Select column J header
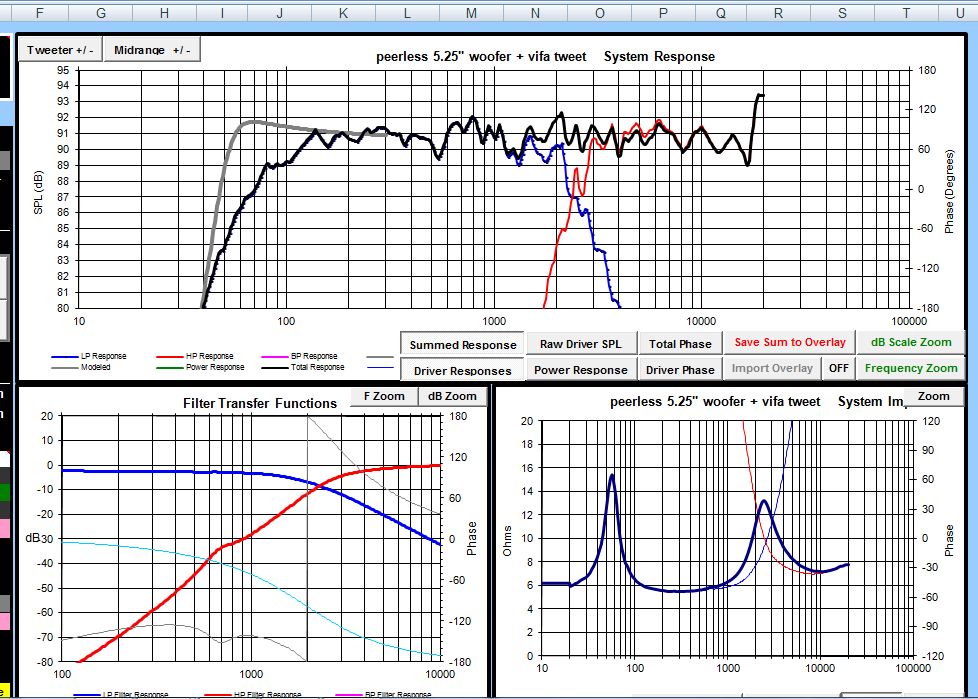This screenshot has height=699, width=978. (279, 12)
